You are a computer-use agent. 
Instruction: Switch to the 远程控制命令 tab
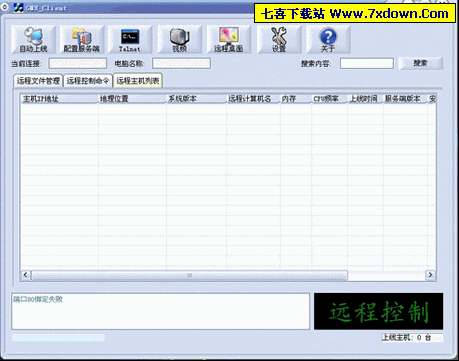pos(88,81)
